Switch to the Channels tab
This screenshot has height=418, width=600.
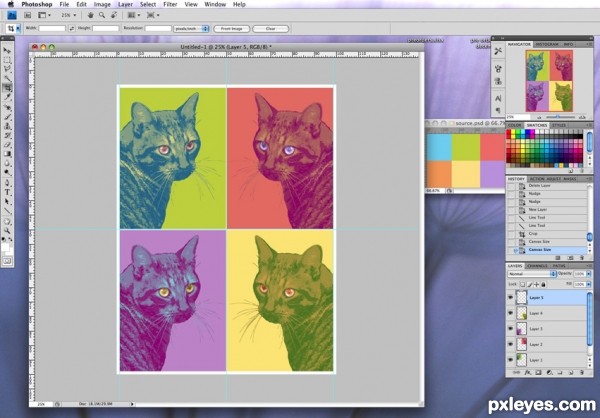537,266
